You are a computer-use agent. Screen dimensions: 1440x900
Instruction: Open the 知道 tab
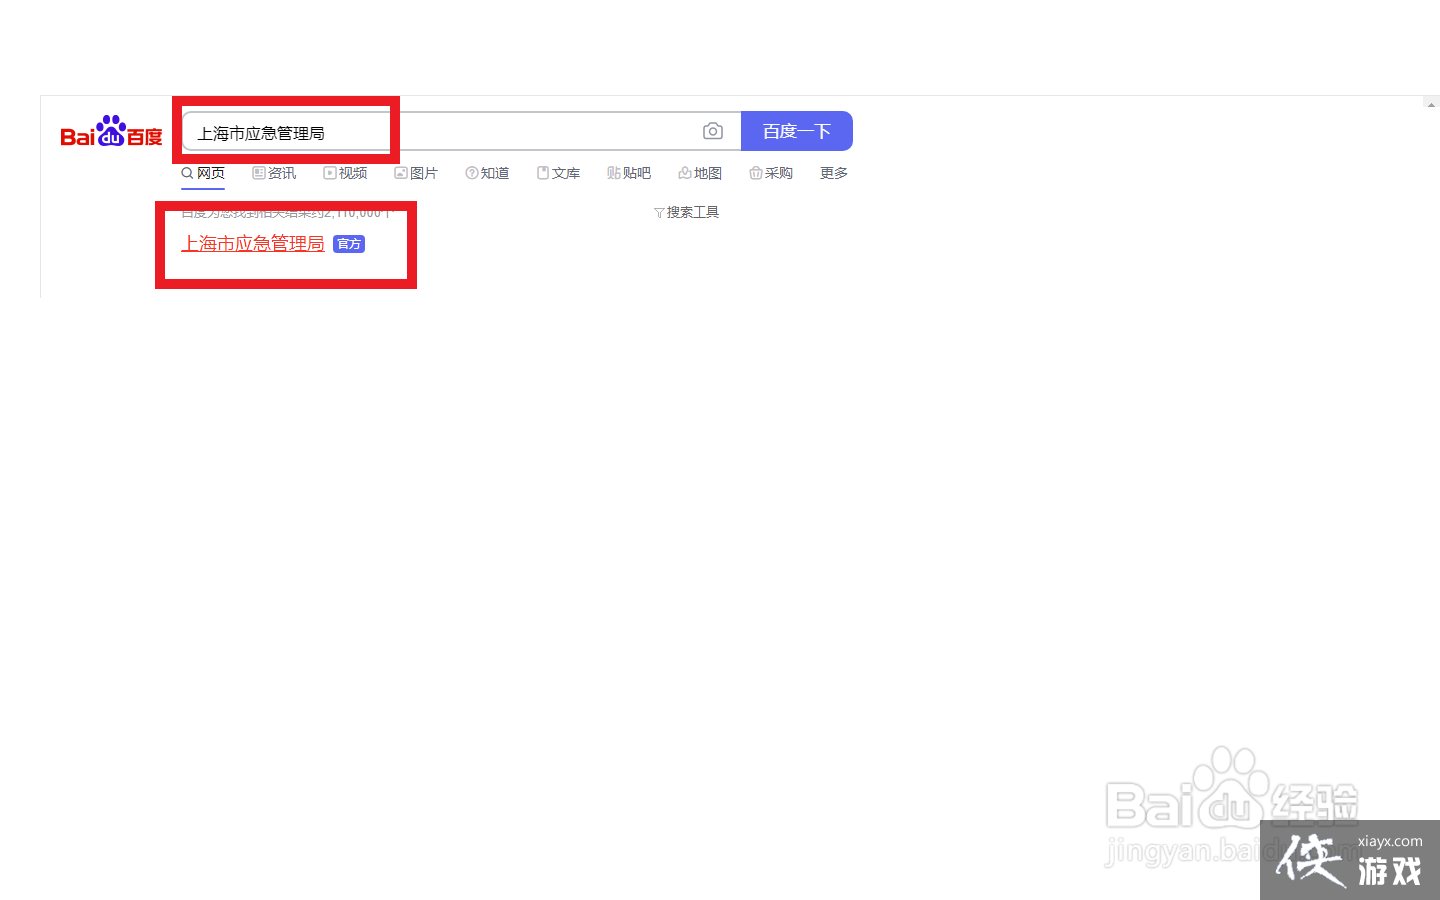tap(487, 173)
